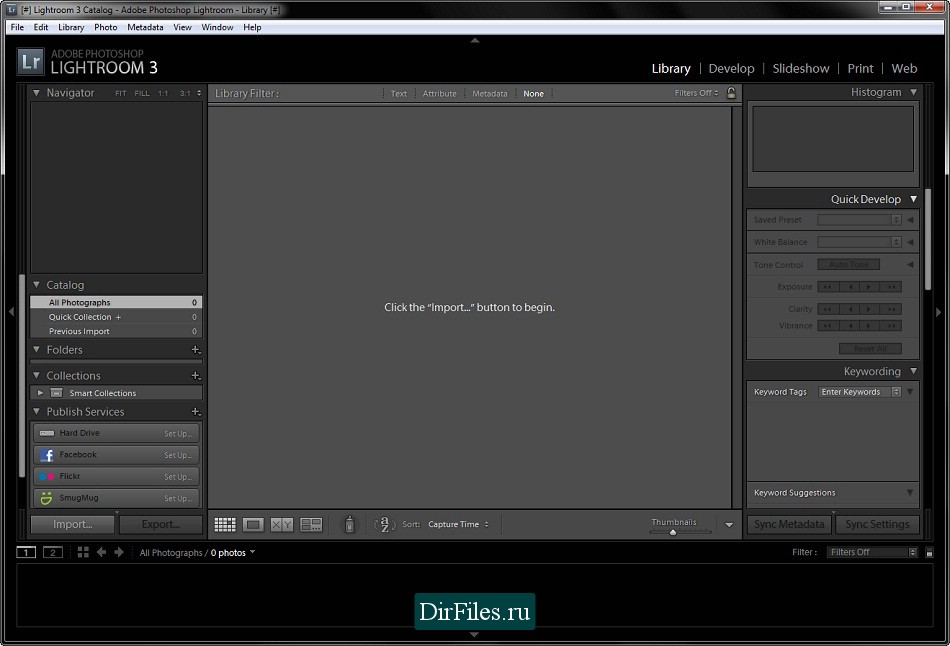Click the Import... button
Screen dimensions: 950x646
[x=72, y=524]
